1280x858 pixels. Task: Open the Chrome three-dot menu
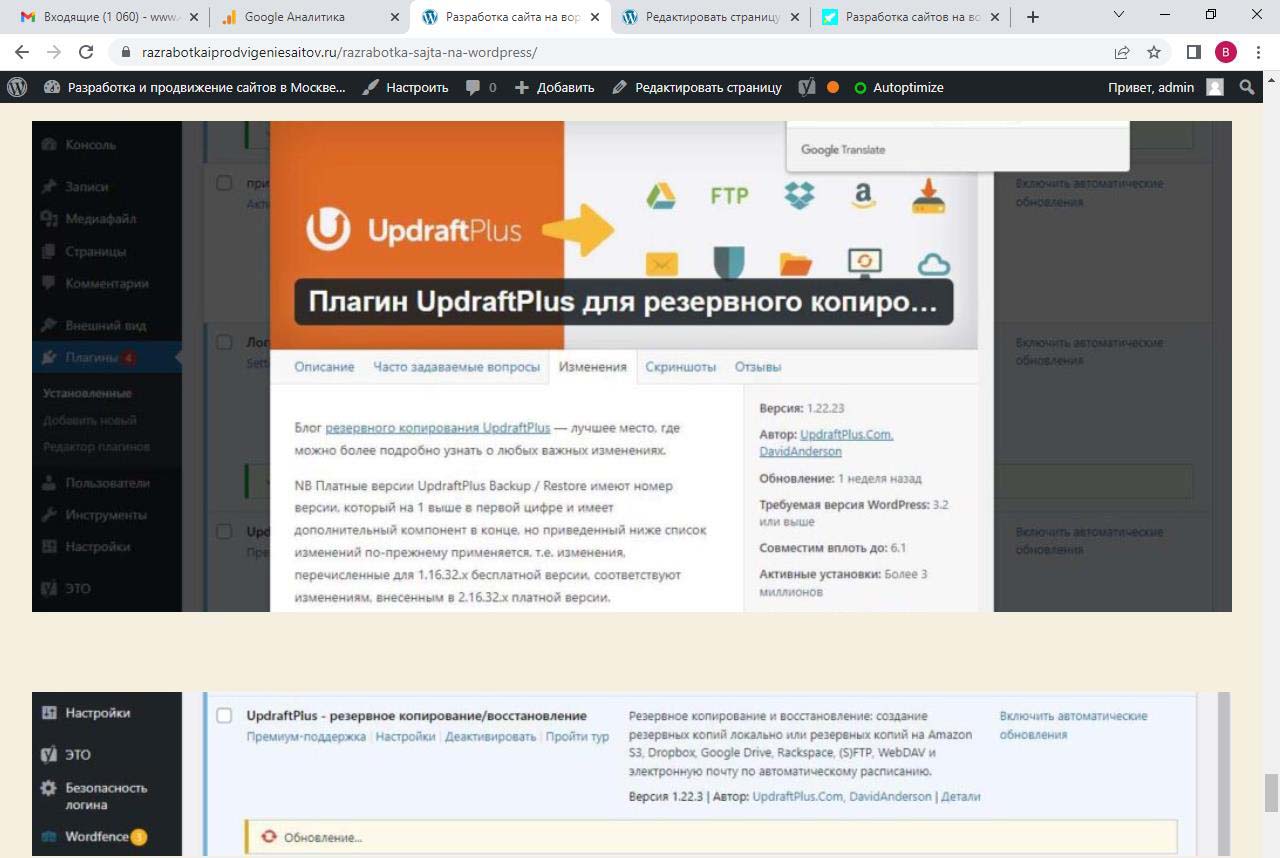click(1258, 52)
